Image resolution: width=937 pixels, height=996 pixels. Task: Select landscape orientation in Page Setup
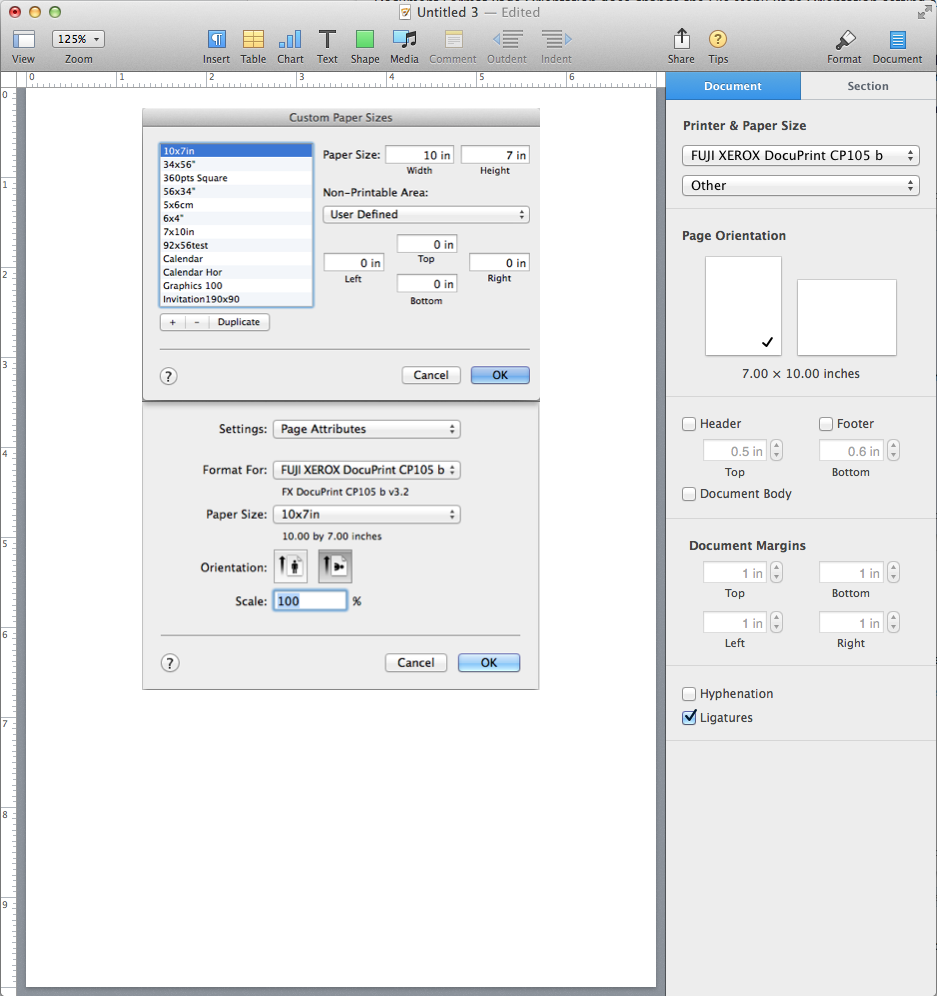coord(335,566)
